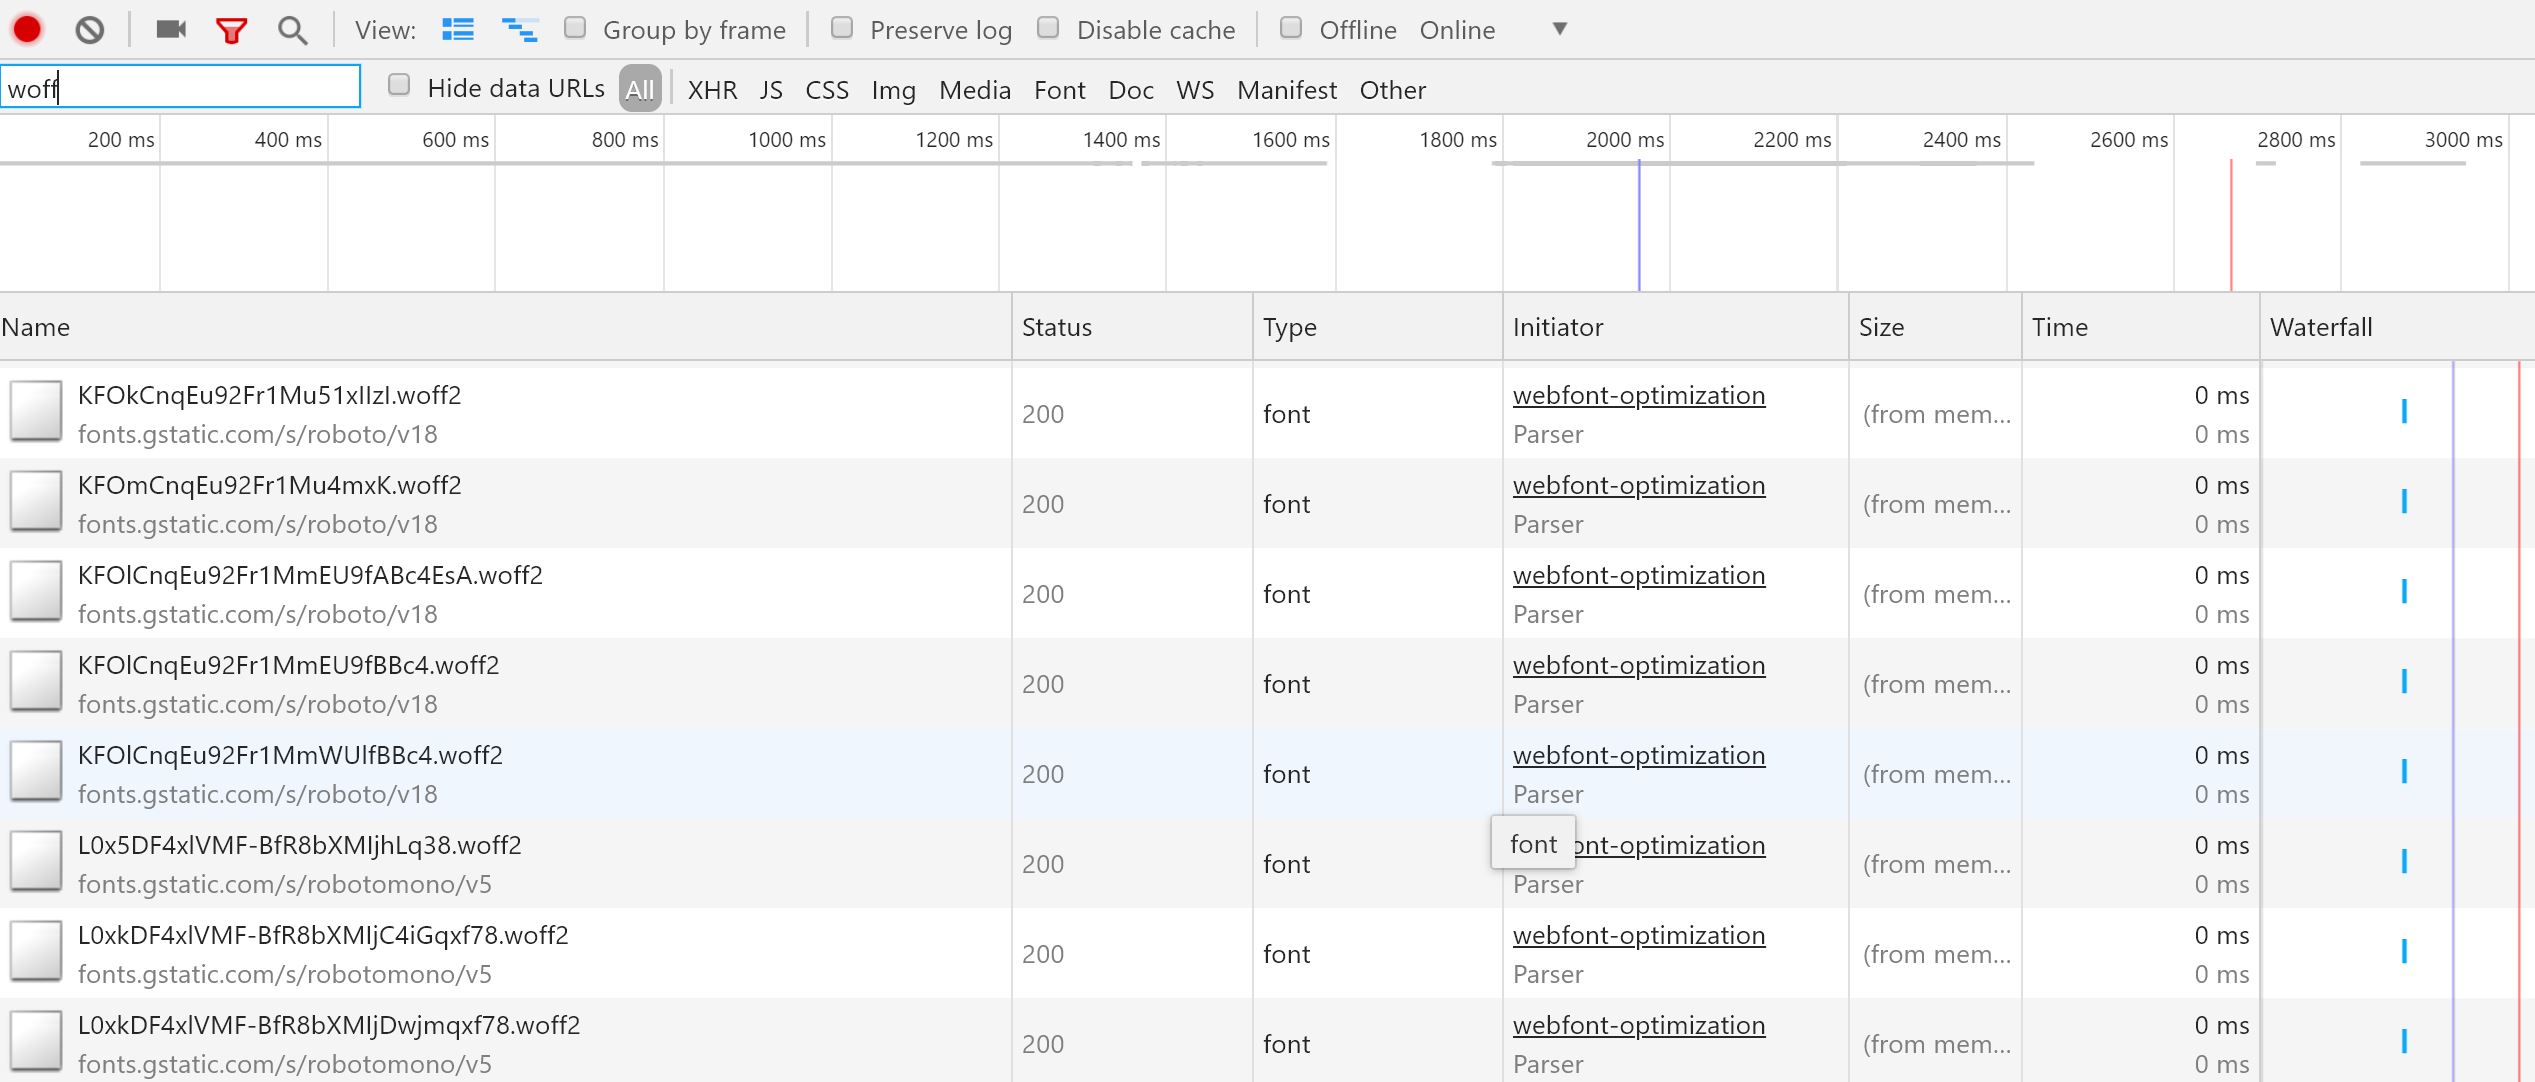This screenshot has height=1082, width=2535.
Task: Select the All filter type
Action: coord(640,89)
